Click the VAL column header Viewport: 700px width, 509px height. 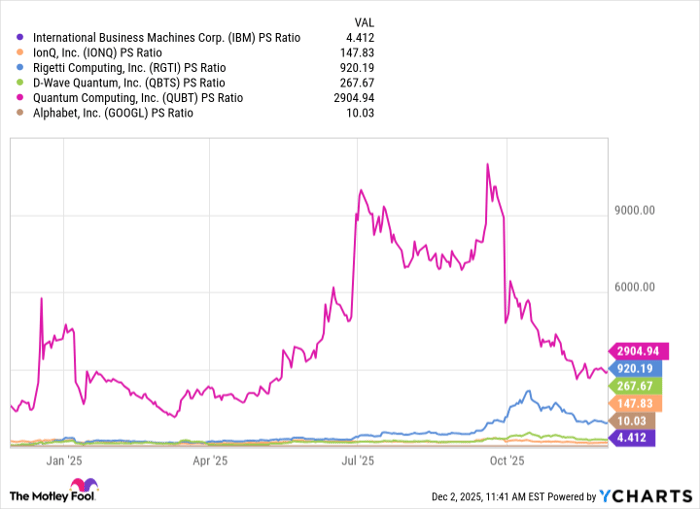click(x=364, y=22)
